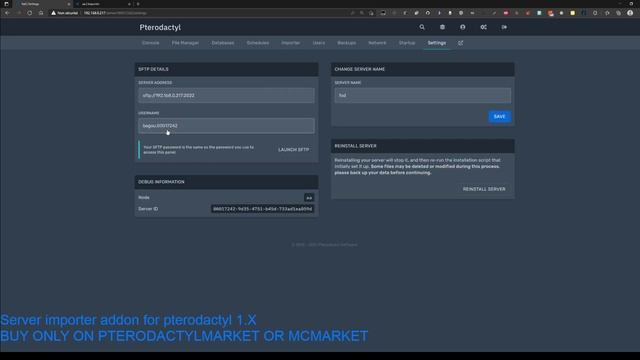The width and height of the screenshot is (640, 360).
Task: Switch to the Console tab
Action: tap(151, 43)
